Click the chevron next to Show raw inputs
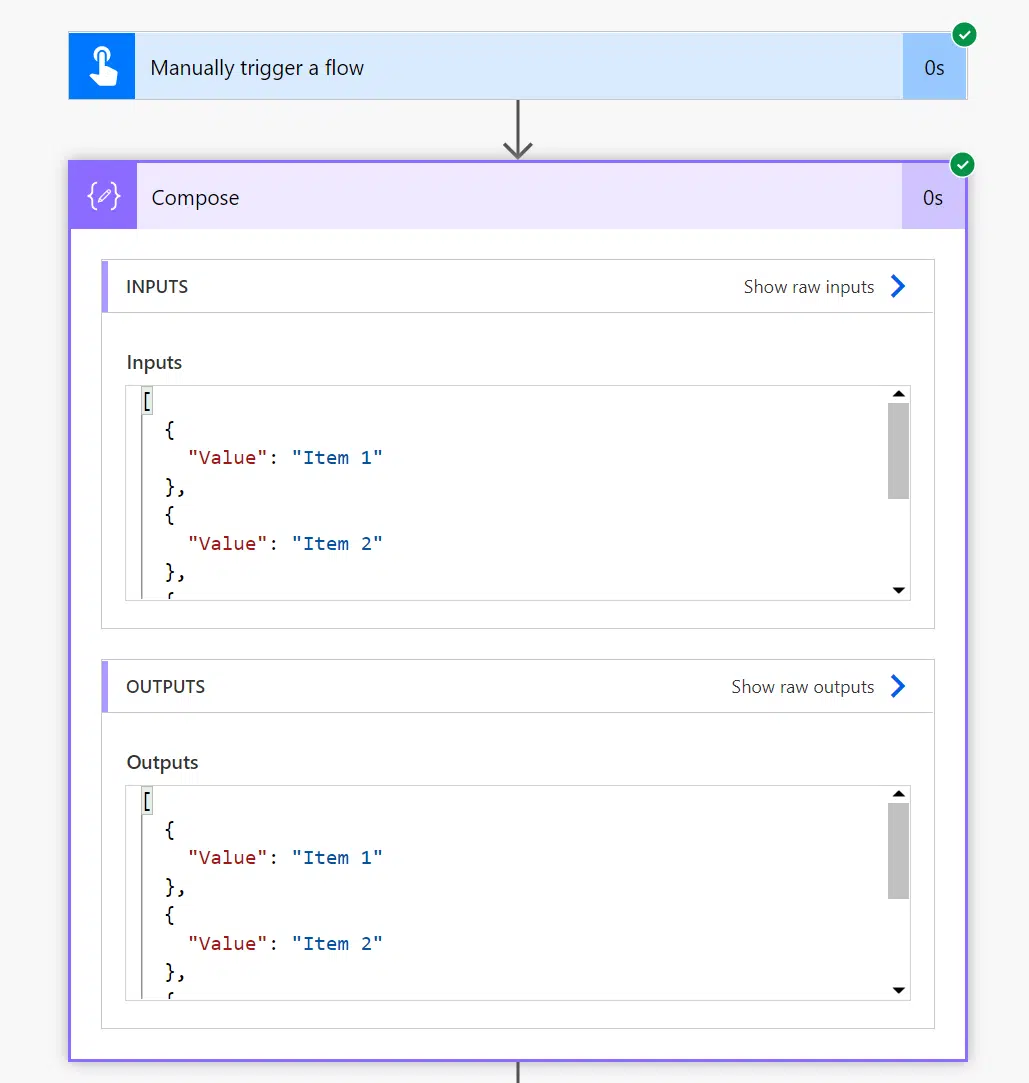Screen dimensions: 1029x1083 point(897,286)
